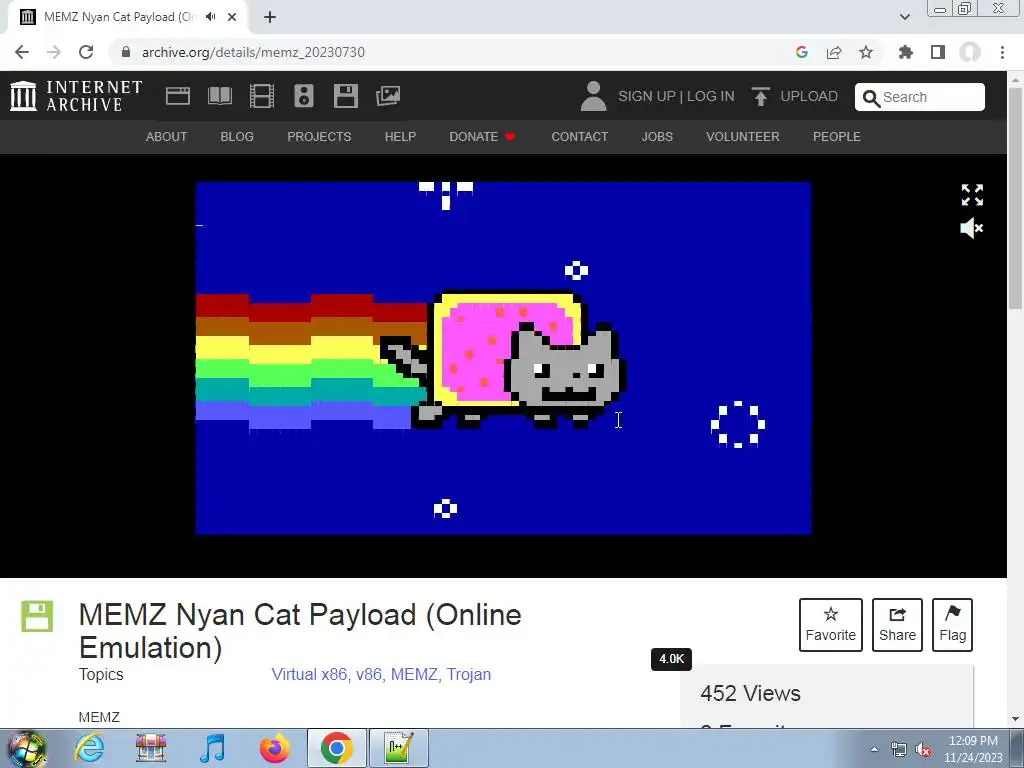Viewport: 1024px width, 768px height.
Task: Mute the browser tab audio icon
Action: (210, 17)
